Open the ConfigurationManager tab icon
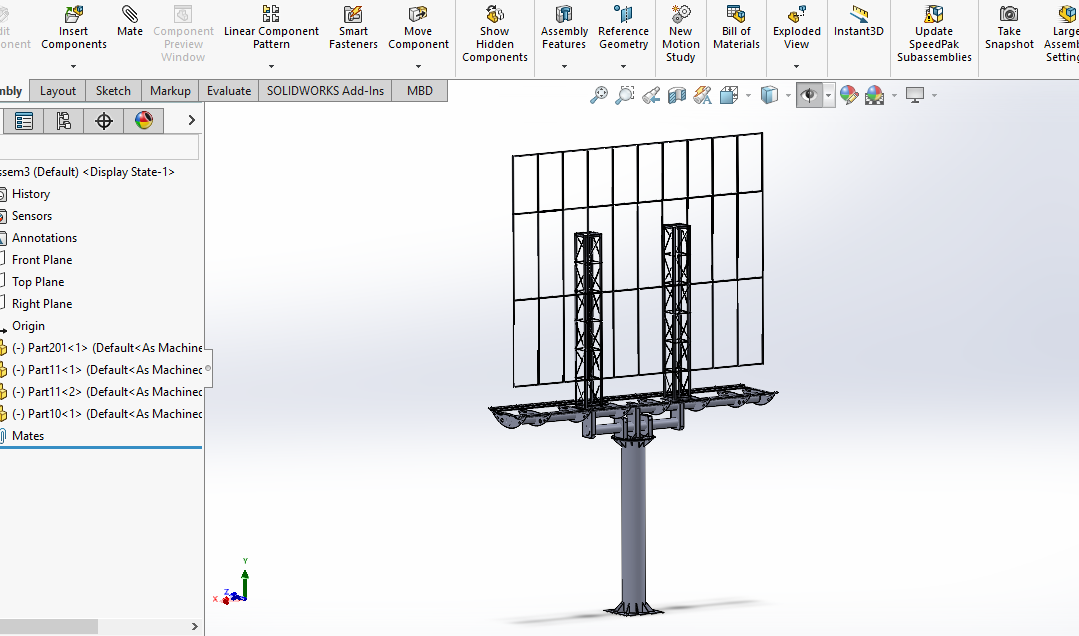The image size is (1079, 636). pos(64,121)
